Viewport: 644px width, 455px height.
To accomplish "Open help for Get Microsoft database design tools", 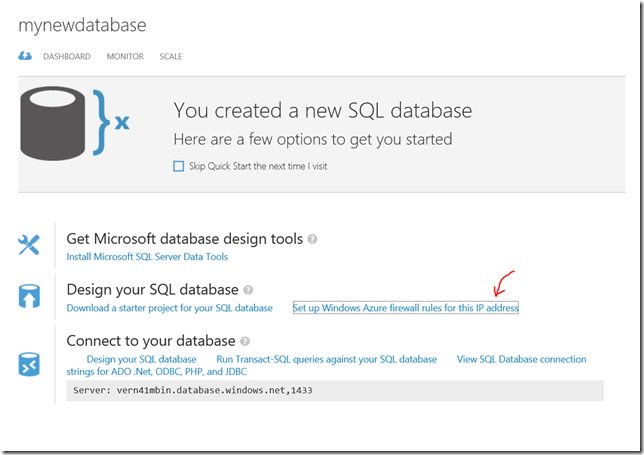I will coord(313,239).
